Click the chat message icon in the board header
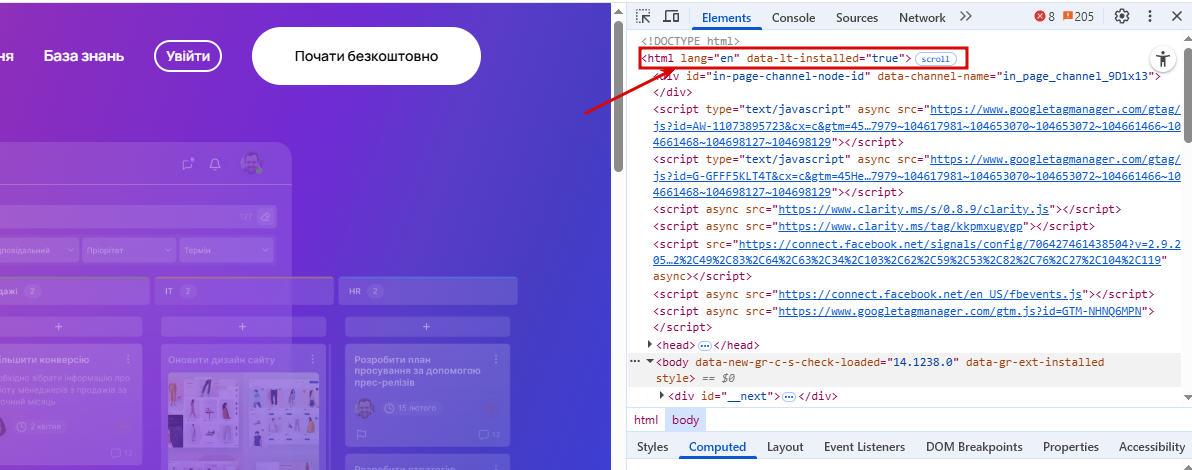Viewport: 1192px width, 470px height. pos(188,164)
